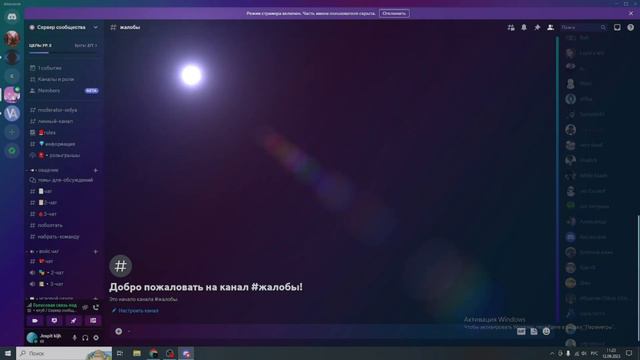Image resolution: width=640 pixels, height=360 pixels.
Task: Open the VA server icon
Action: click(12, 113)
